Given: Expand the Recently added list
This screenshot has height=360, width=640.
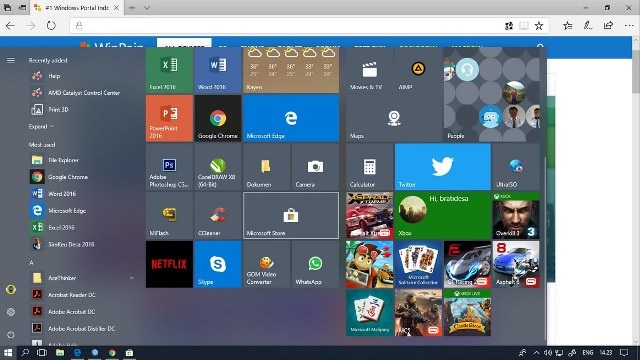Looking at the screenshot, I should [41, 127].
